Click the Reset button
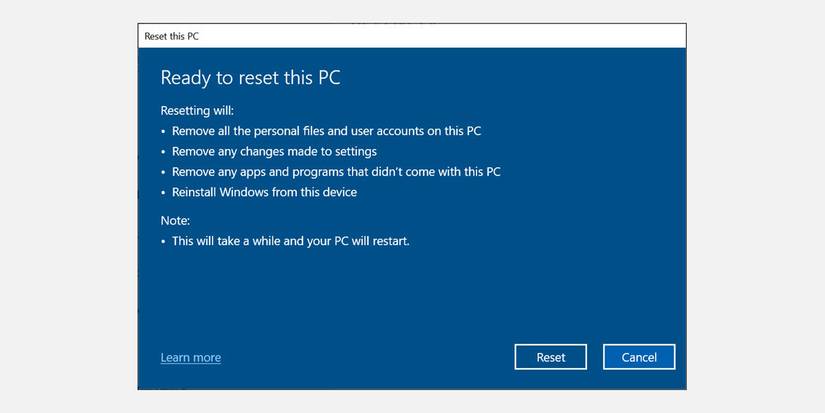 pos(550,357)
